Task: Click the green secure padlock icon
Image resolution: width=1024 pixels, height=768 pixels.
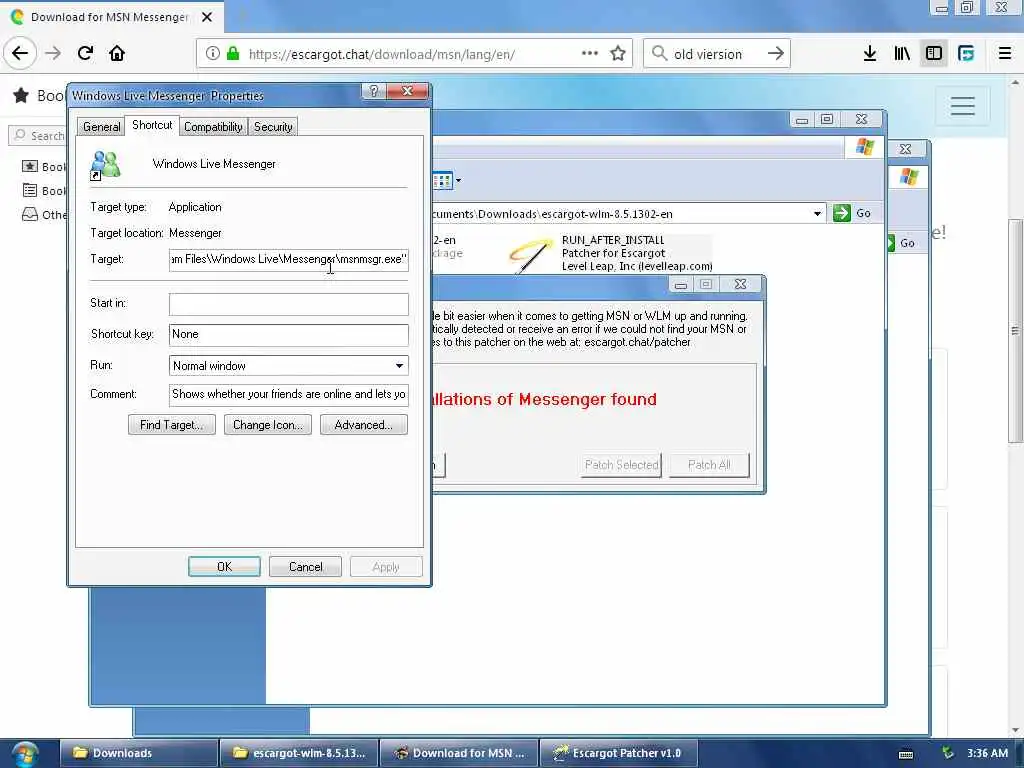Action: coord(233,54)
